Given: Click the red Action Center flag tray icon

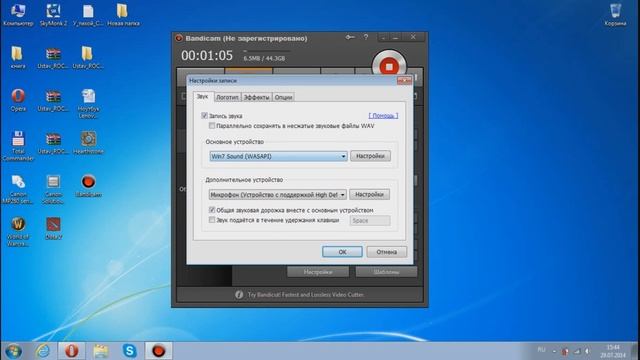Looking at the screenshot, I should click(565, 351).
